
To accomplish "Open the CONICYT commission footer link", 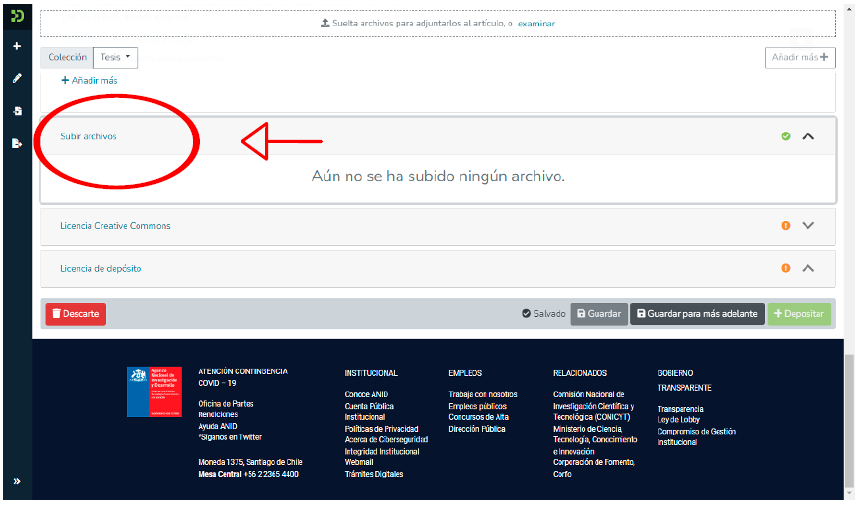I will (x=593, y=406).
